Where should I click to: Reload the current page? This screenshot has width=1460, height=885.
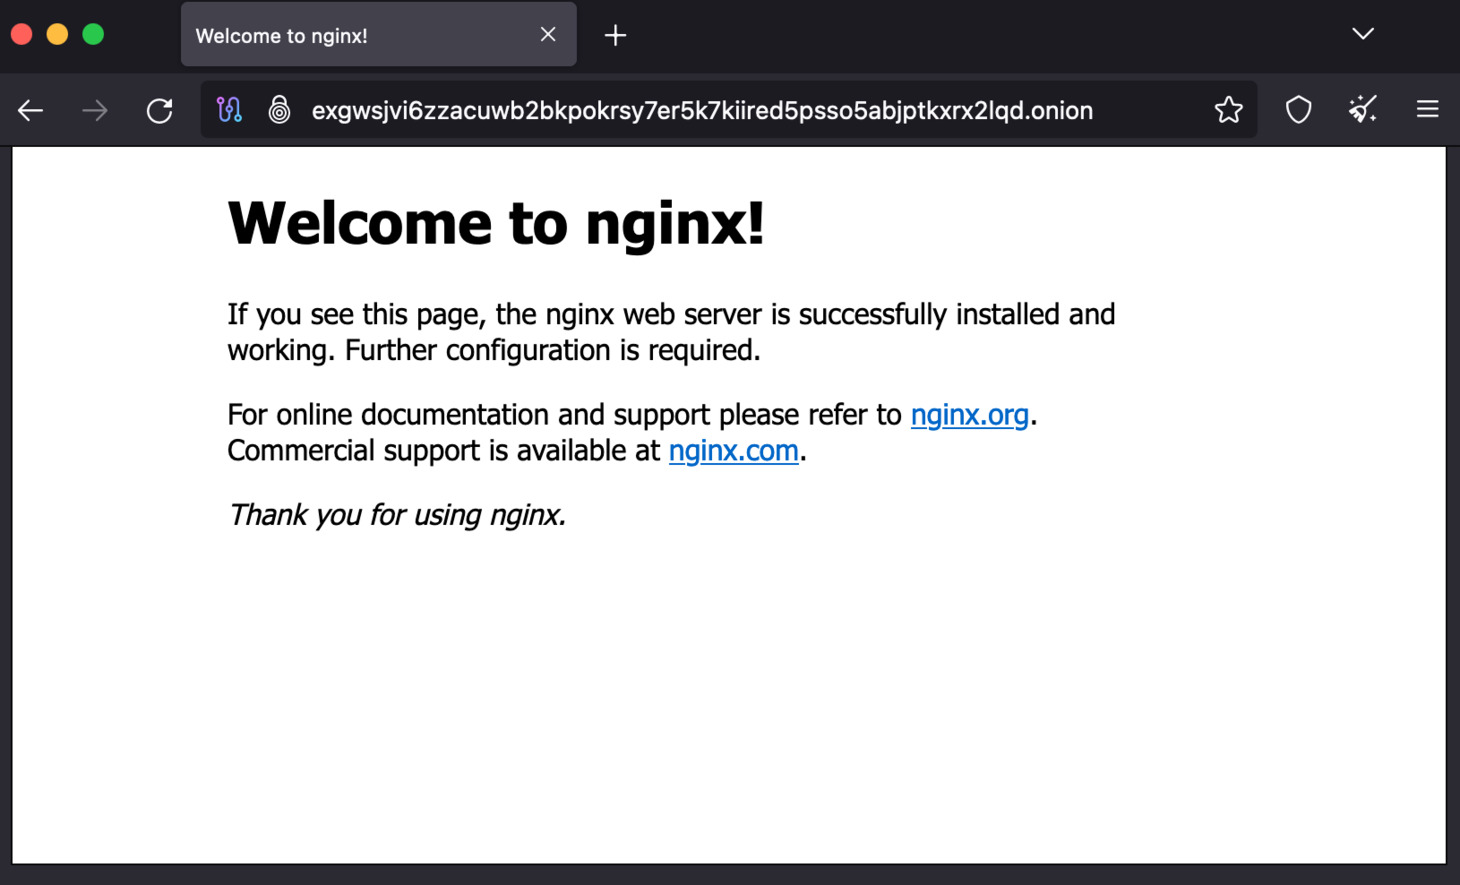tap(160, 110)
